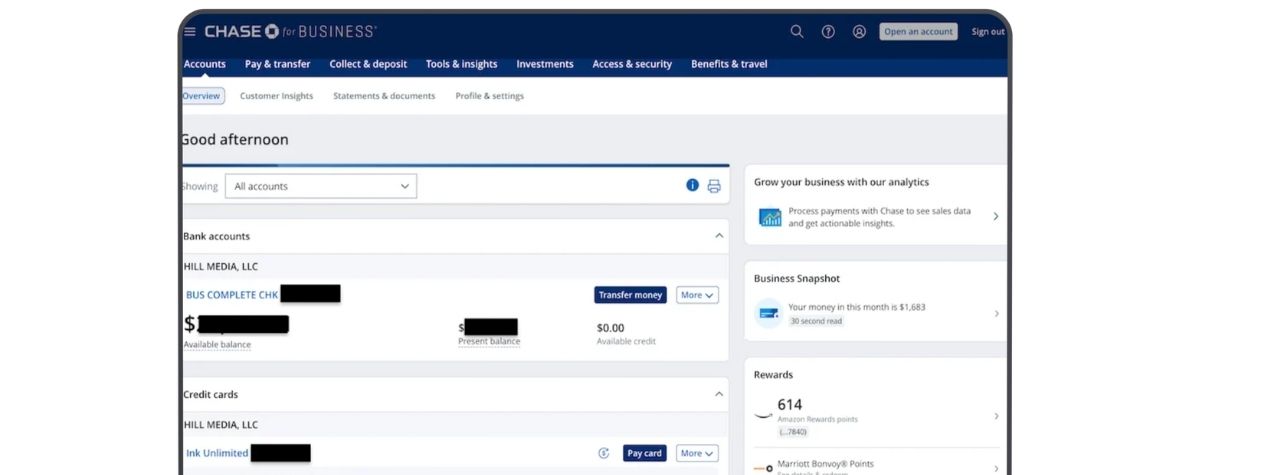Switch to Customer Insights tab
This screenshot has height=475, width=1280.
(x=277, y=96)
